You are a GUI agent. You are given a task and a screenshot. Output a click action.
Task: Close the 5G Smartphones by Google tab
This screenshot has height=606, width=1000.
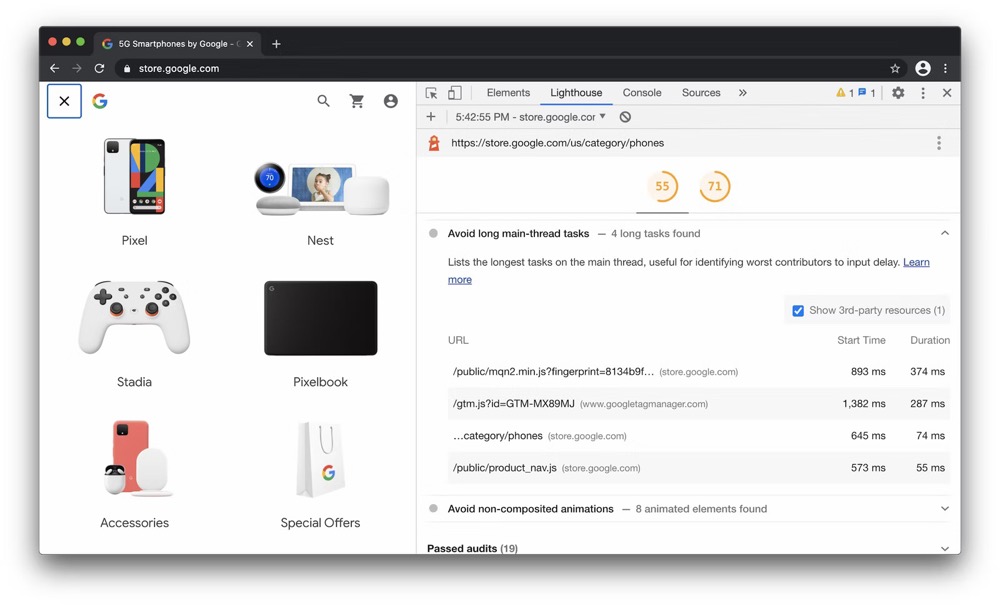[x=249, y=44]
